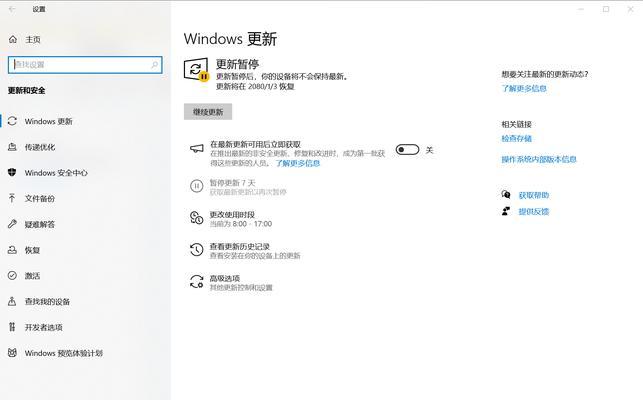Screen dimensions: 643x400
Task: Click the 获取帮助 link
Action: [534, 195]
